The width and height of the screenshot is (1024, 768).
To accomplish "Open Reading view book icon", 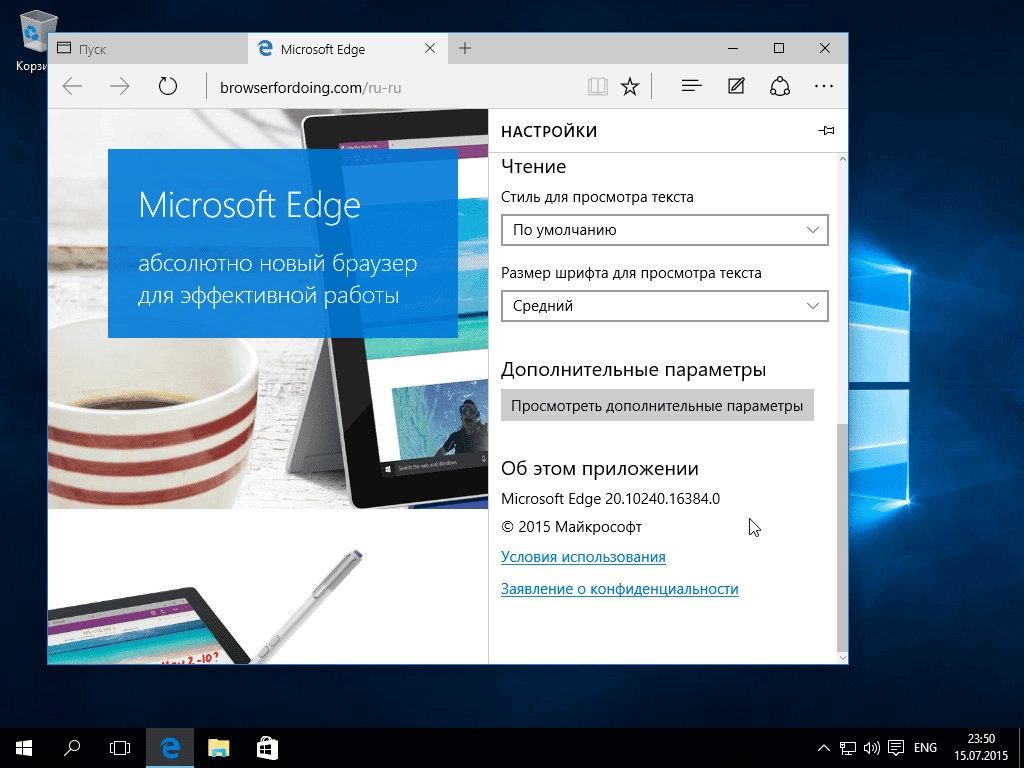I will [x=598, y=86].
